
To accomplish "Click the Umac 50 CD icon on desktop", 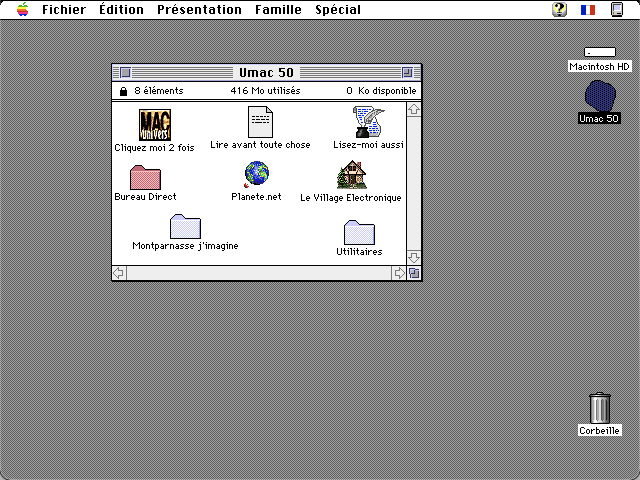I will 600,96.
